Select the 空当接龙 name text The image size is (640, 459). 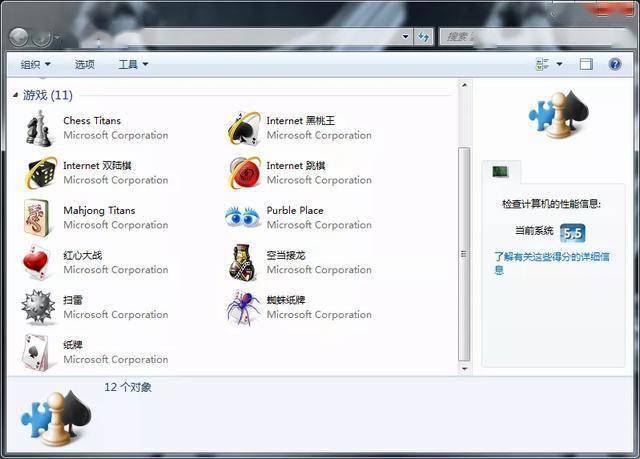(286, 255)
